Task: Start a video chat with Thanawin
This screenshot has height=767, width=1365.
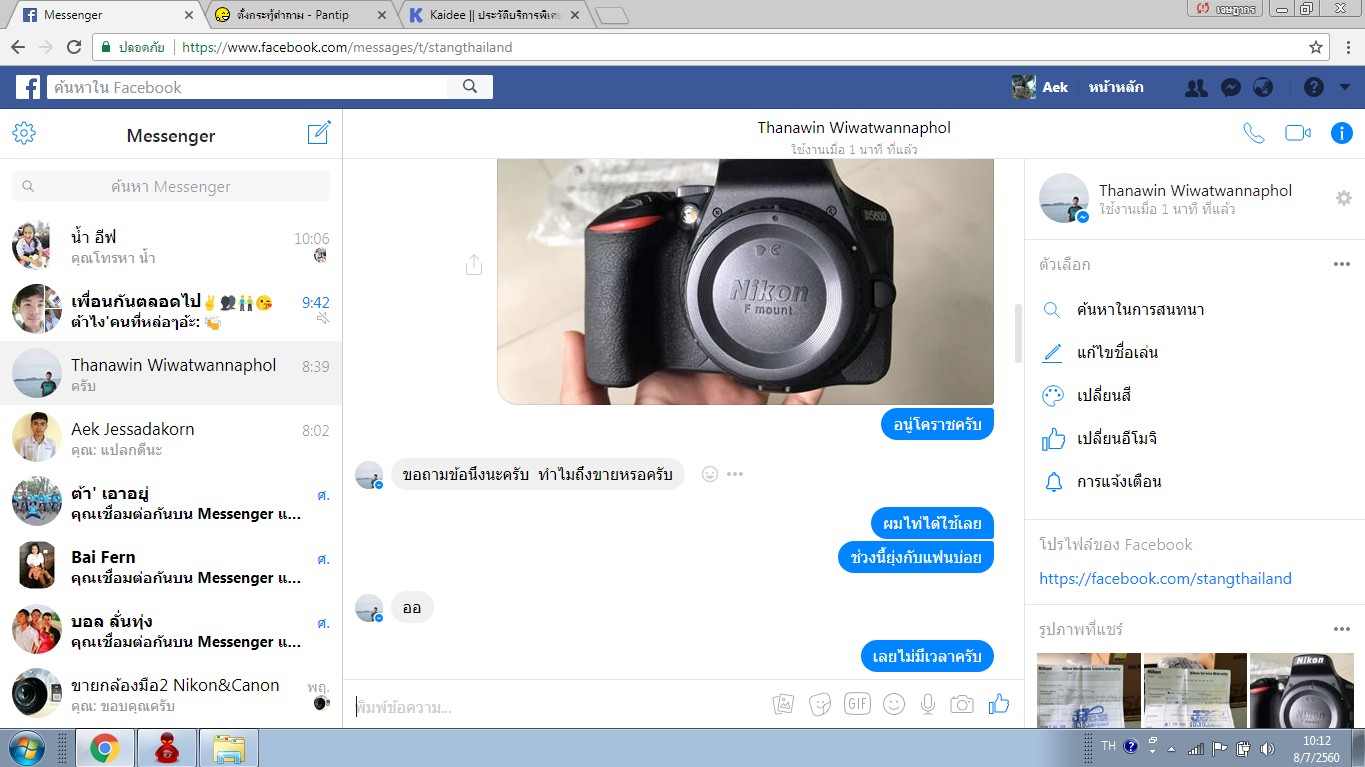Action: click(x=1298, y=133)
